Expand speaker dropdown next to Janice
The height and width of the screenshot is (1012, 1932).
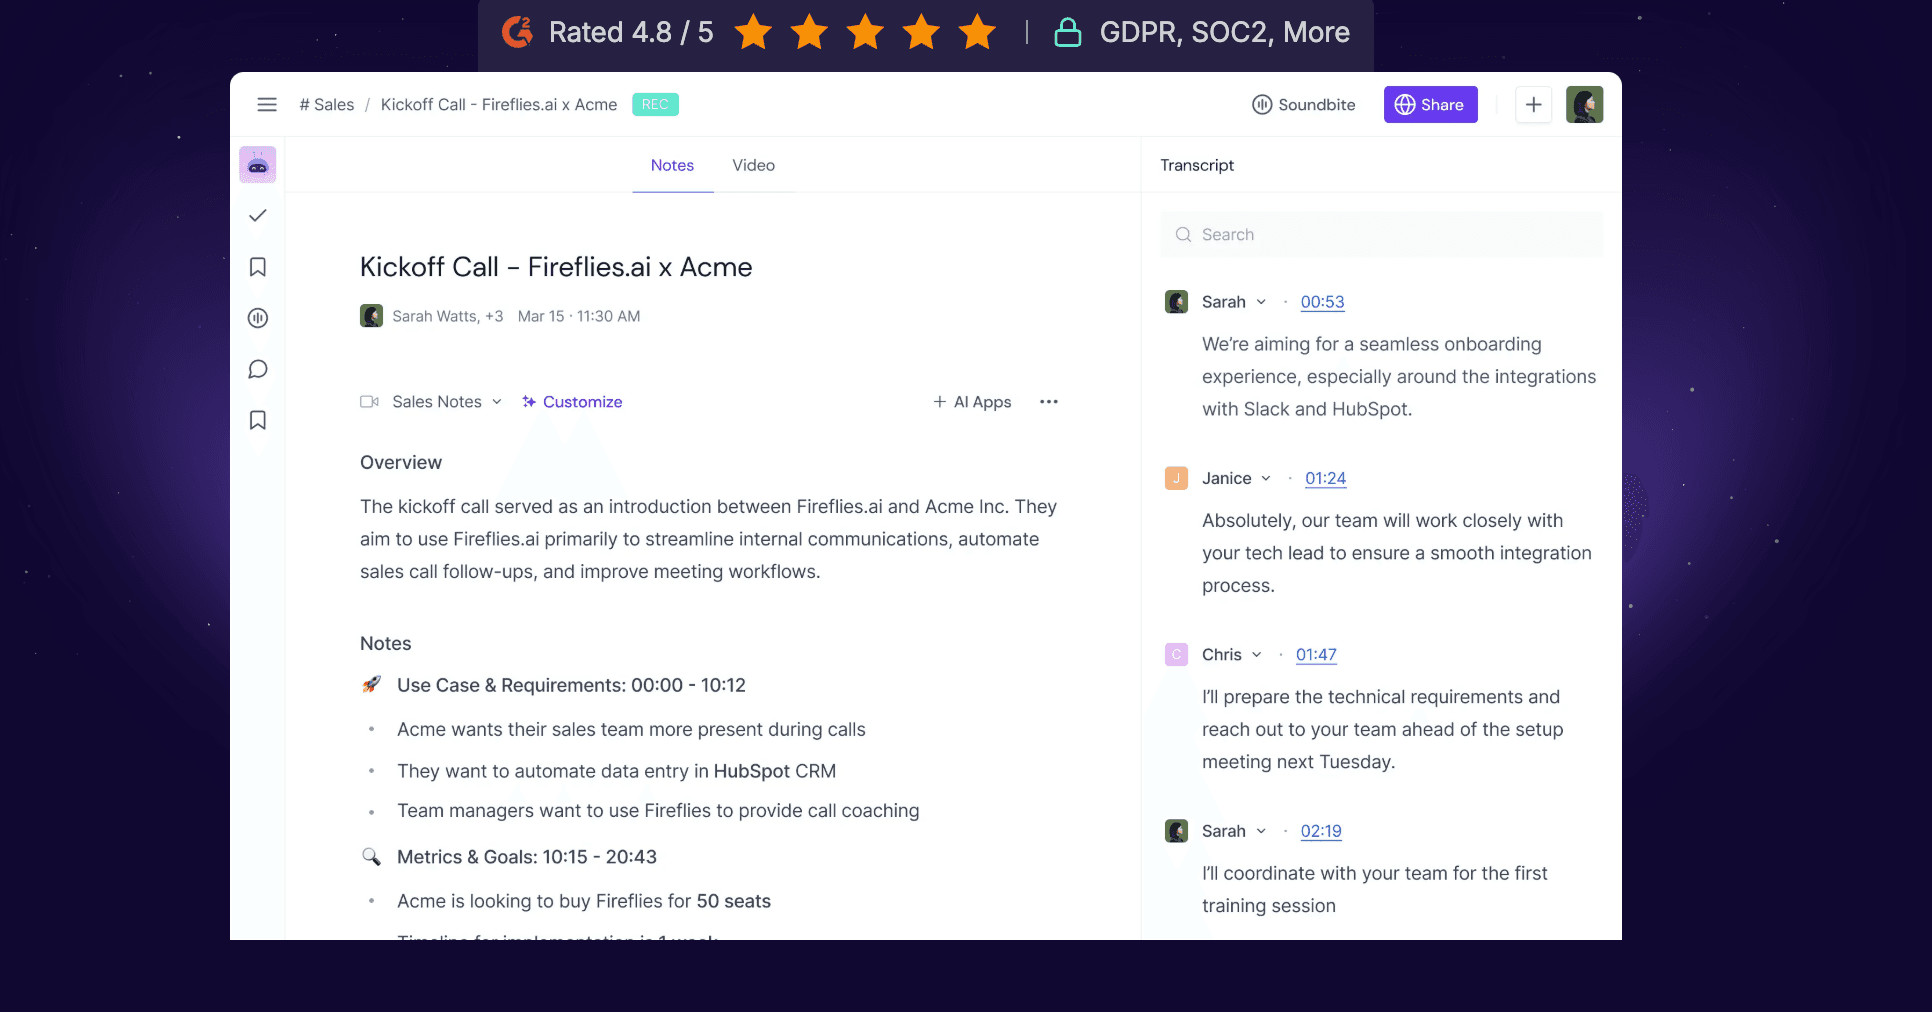point(1266,478)
